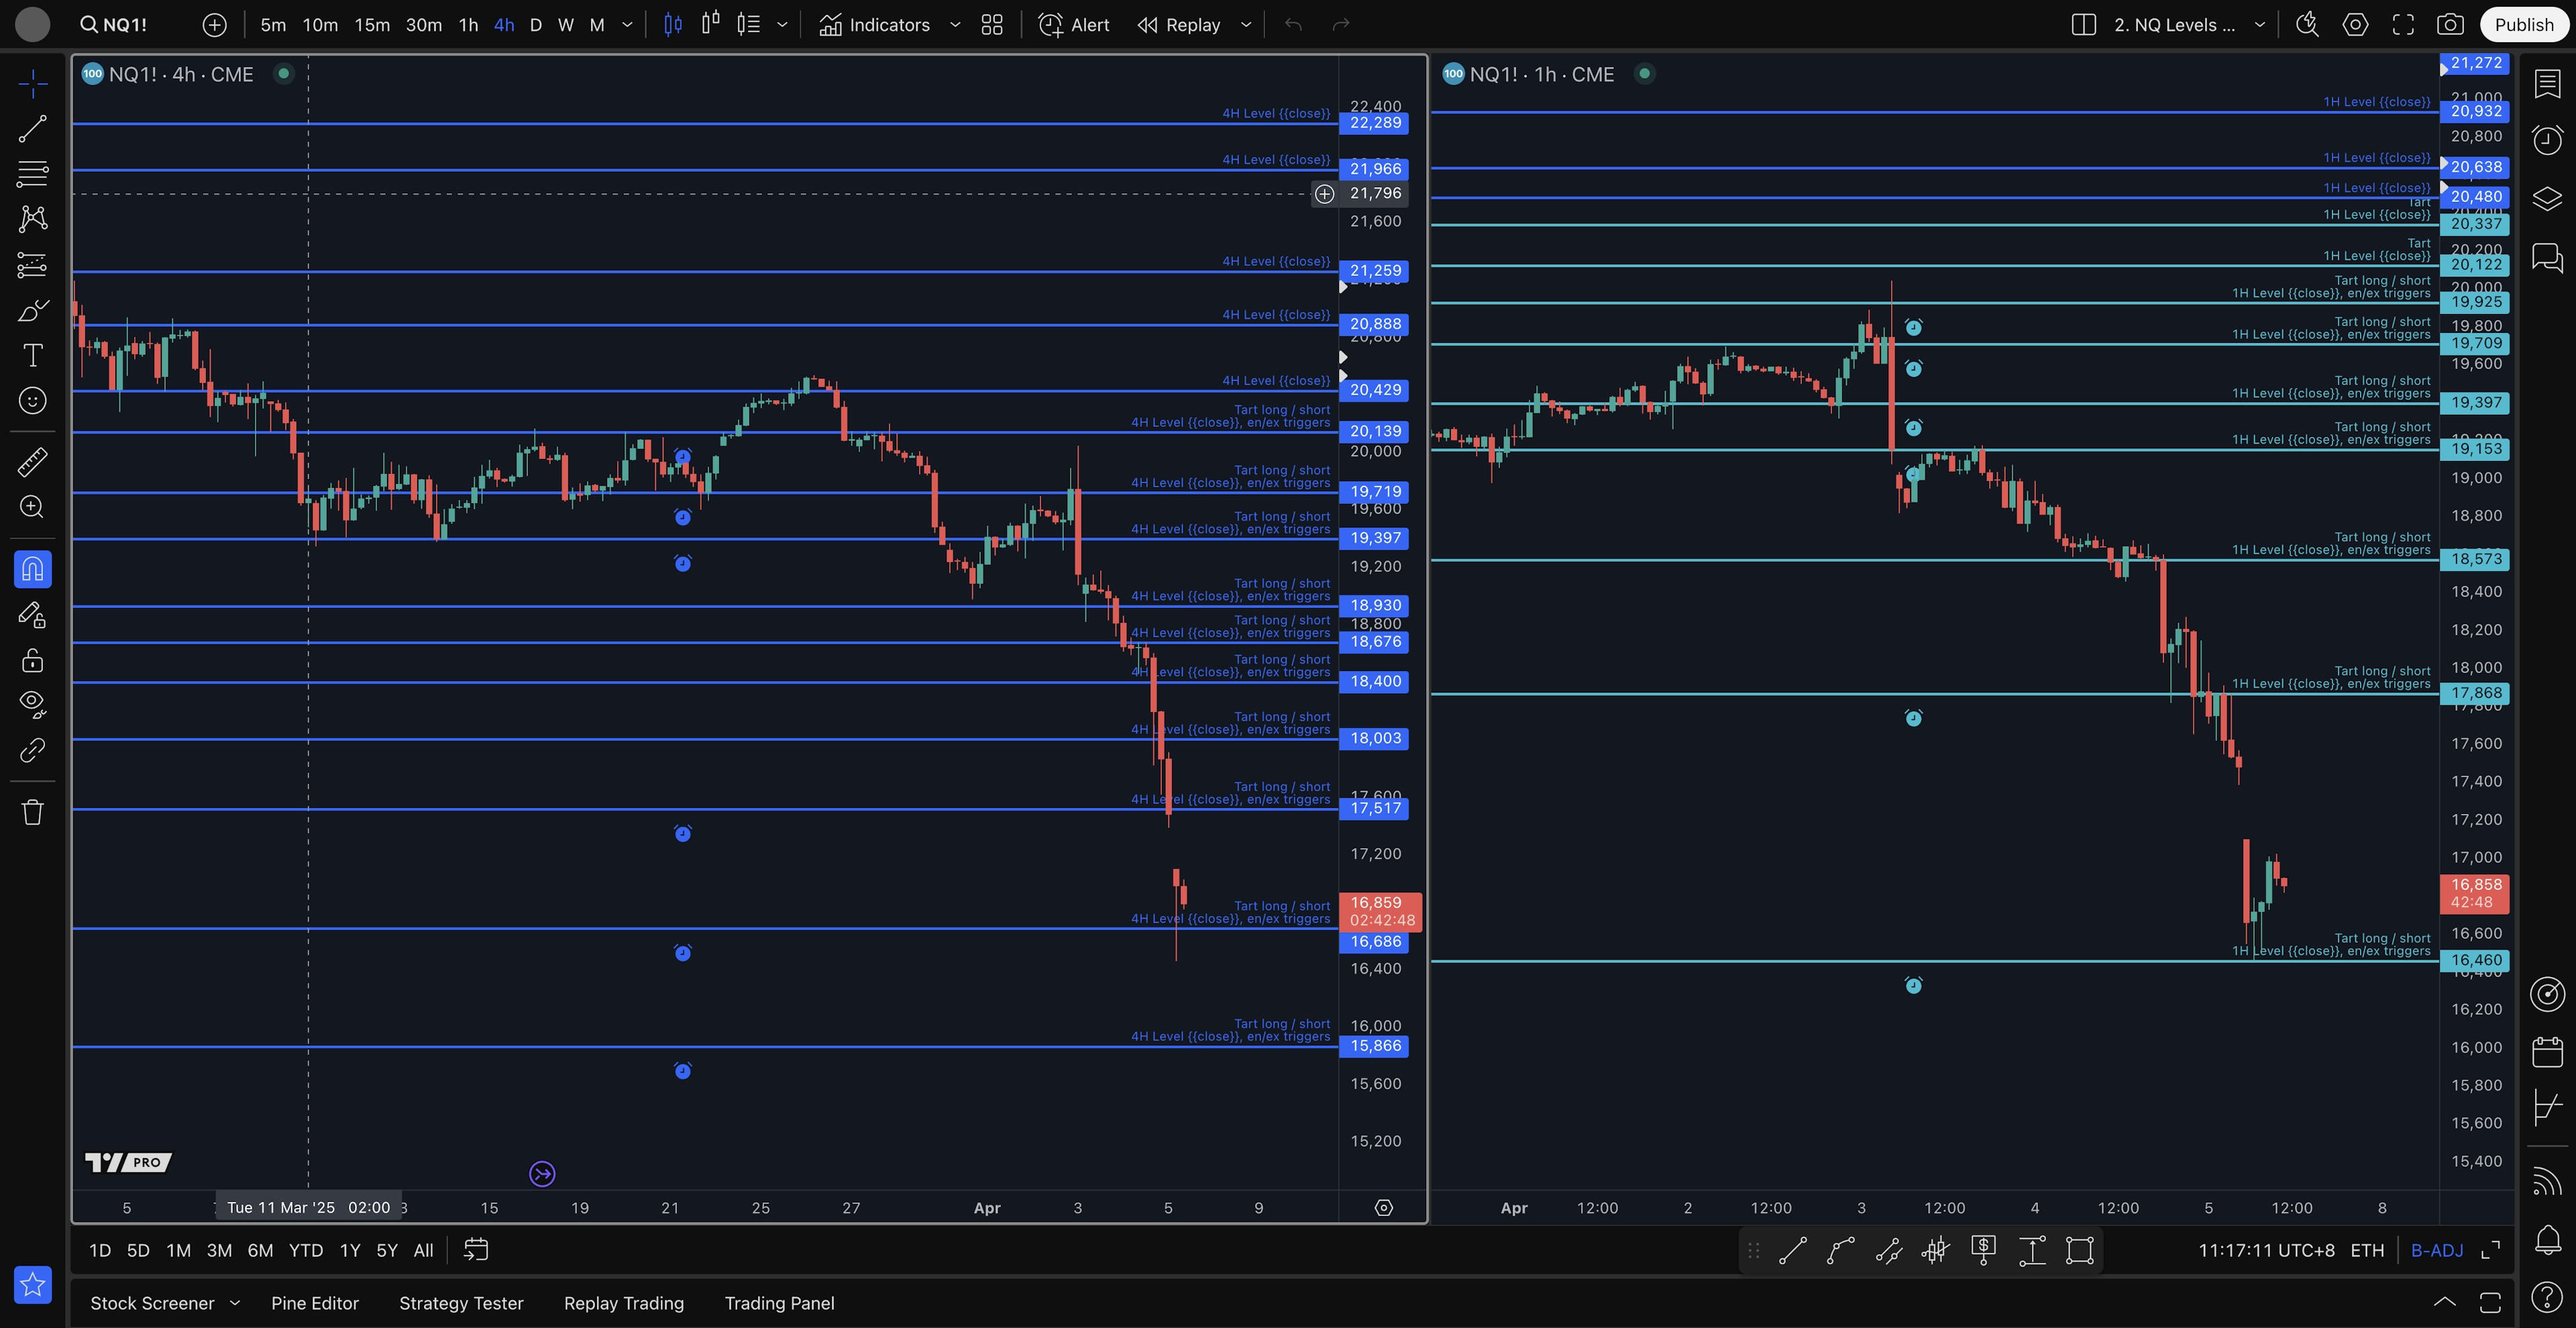Screen dimensions: 2576x1328
Task: Create an Alert from toolbar
Action: point(1074,25)
